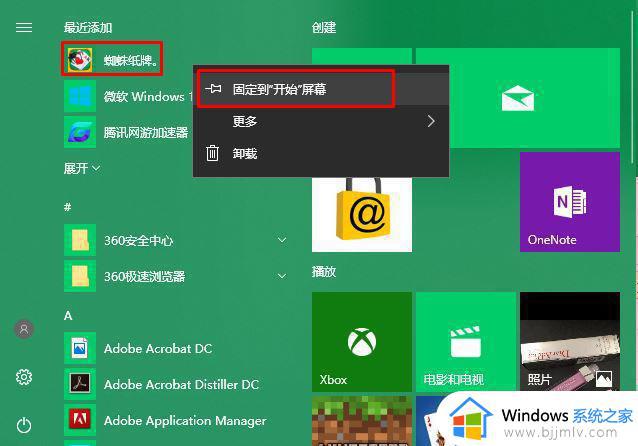The height and width of the screenshot is (446, 638).
Task: Open the 照片 photos tile
Action: point(570,342)
